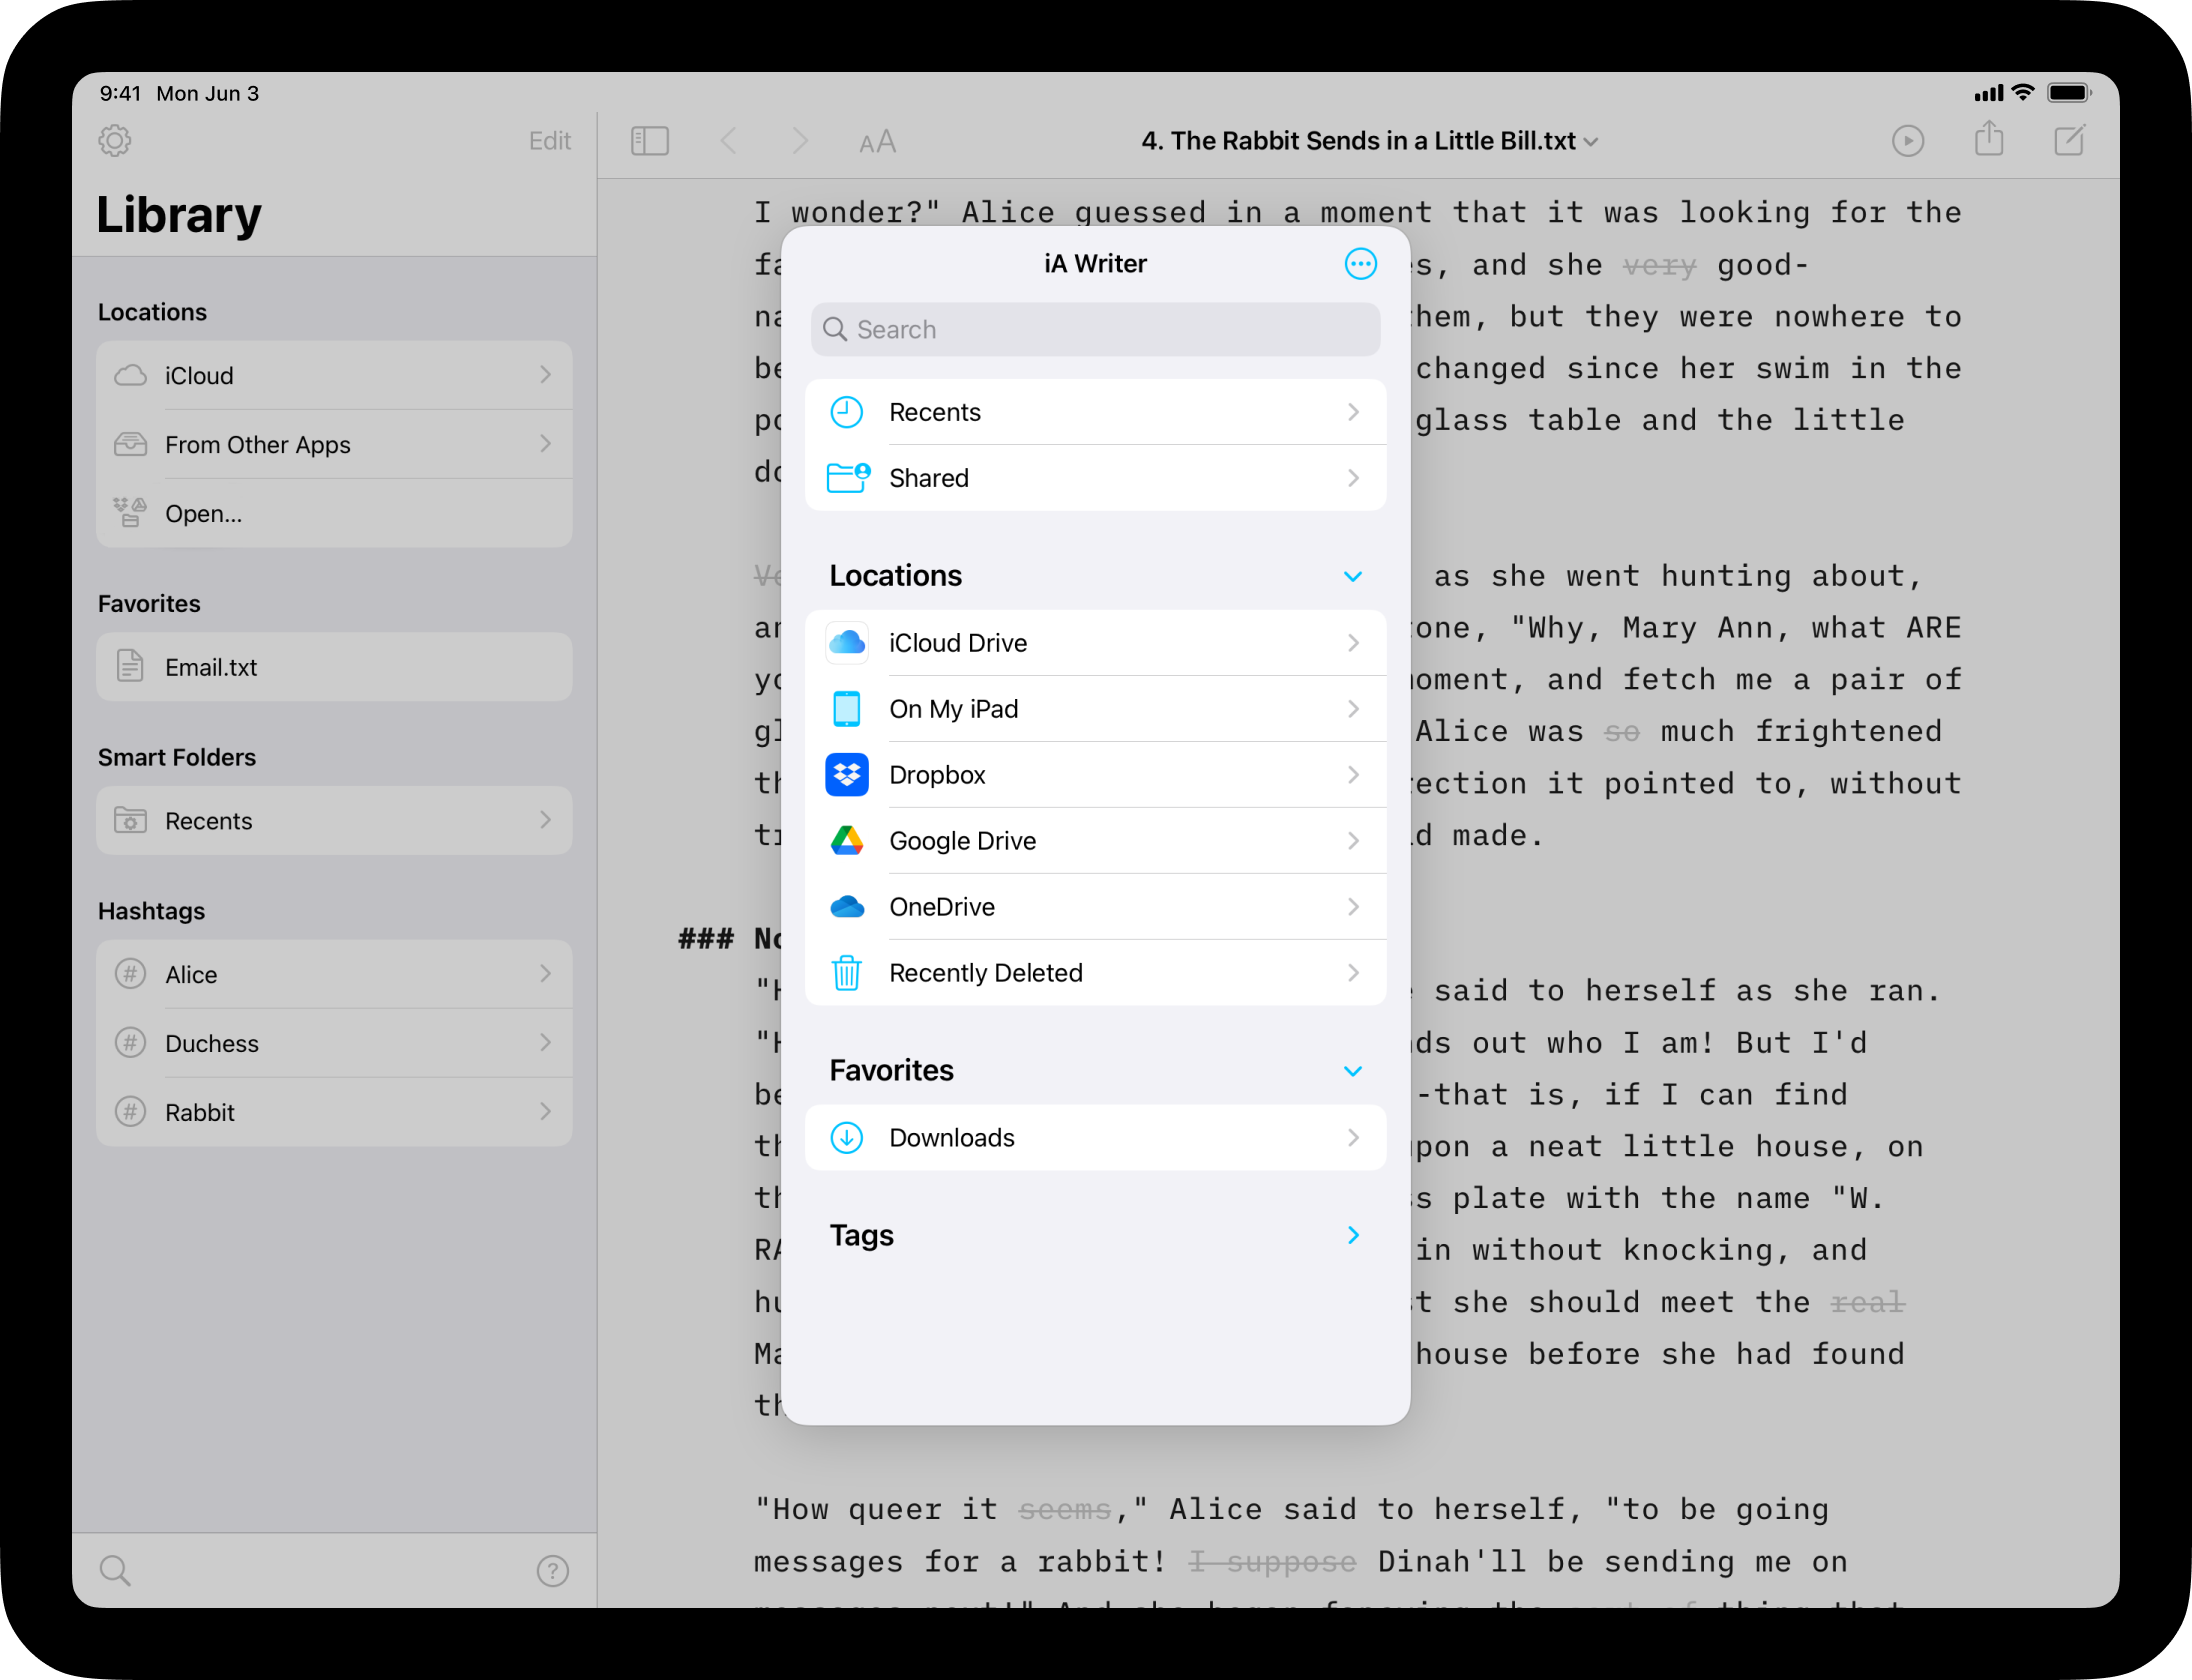The width and height of the screenshot is (2192, 1680).
Task: Open Dropbox location
Action: [1096, 775]
